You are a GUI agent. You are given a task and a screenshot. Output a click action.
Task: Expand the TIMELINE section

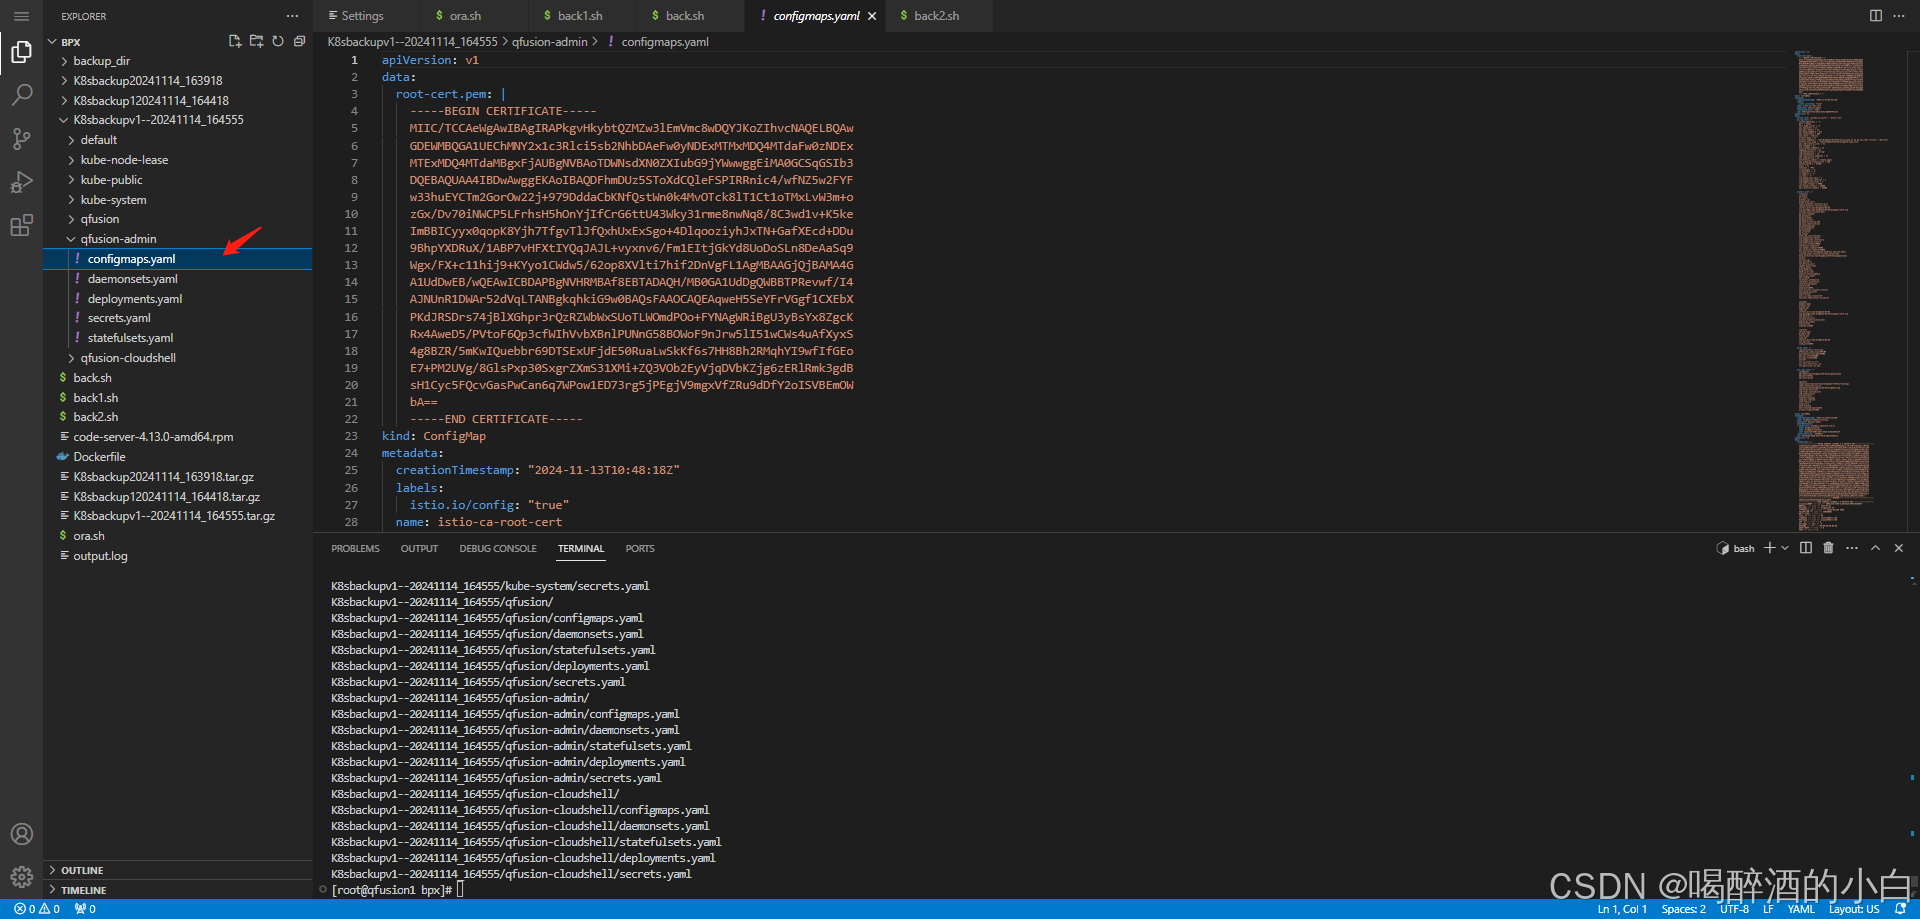(x=83, y=890)
